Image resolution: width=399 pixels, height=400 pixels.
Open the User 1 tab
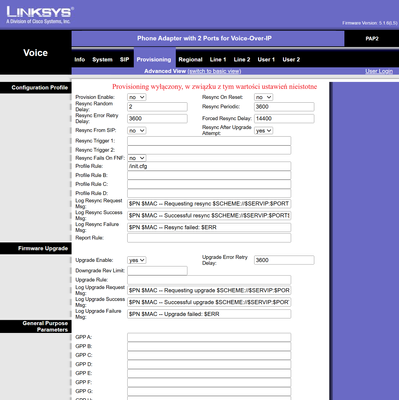coord(266,59)
